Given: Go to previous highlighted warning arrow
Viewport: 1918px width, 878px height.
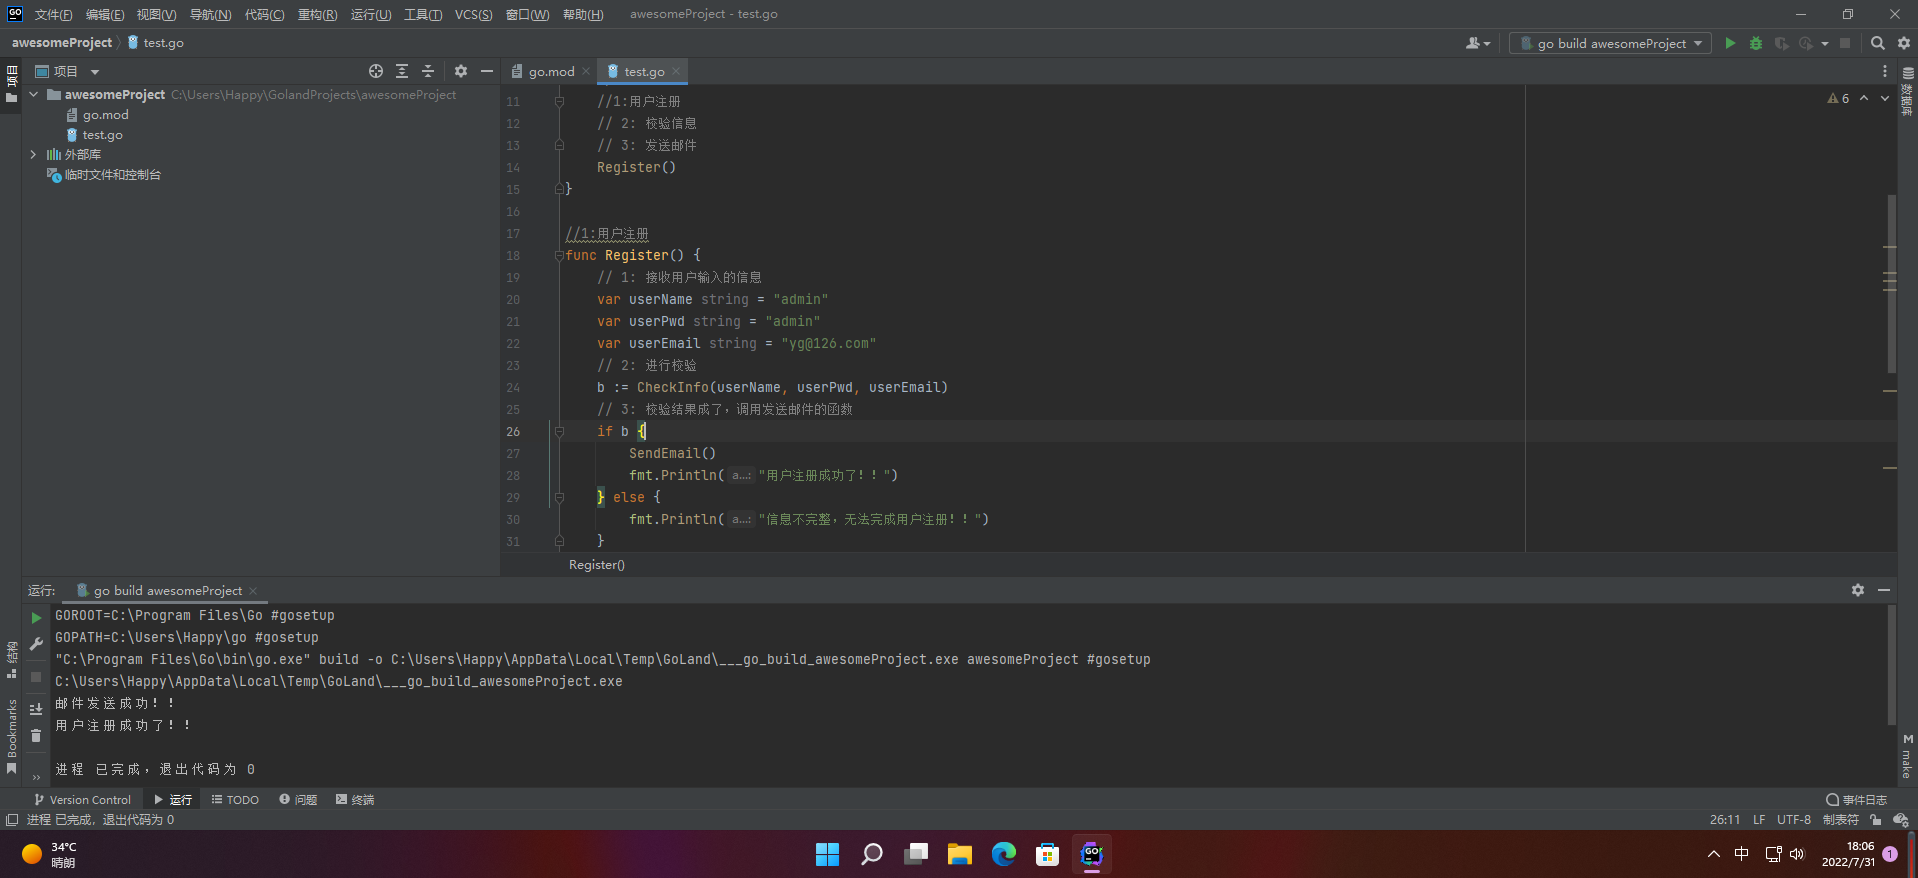Looking at the screenshot, I should [x=1864, y=98].
